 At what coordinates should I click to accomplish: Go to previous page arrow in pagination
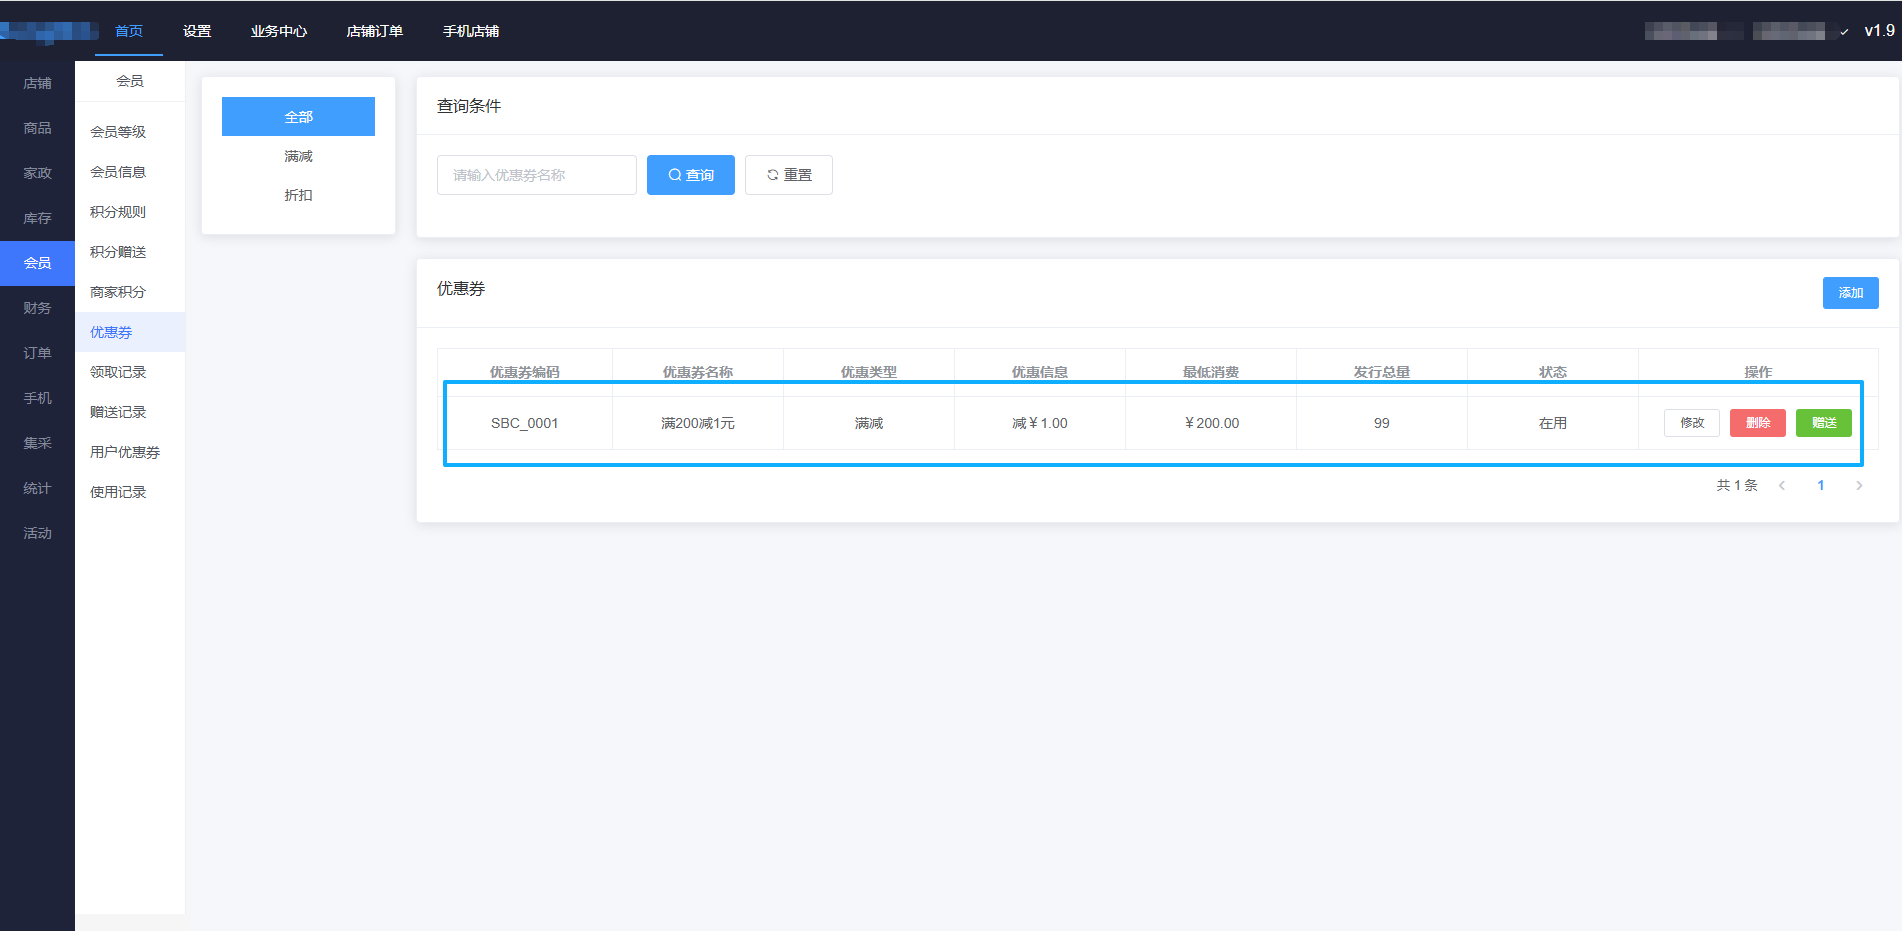click(1782, 486)
